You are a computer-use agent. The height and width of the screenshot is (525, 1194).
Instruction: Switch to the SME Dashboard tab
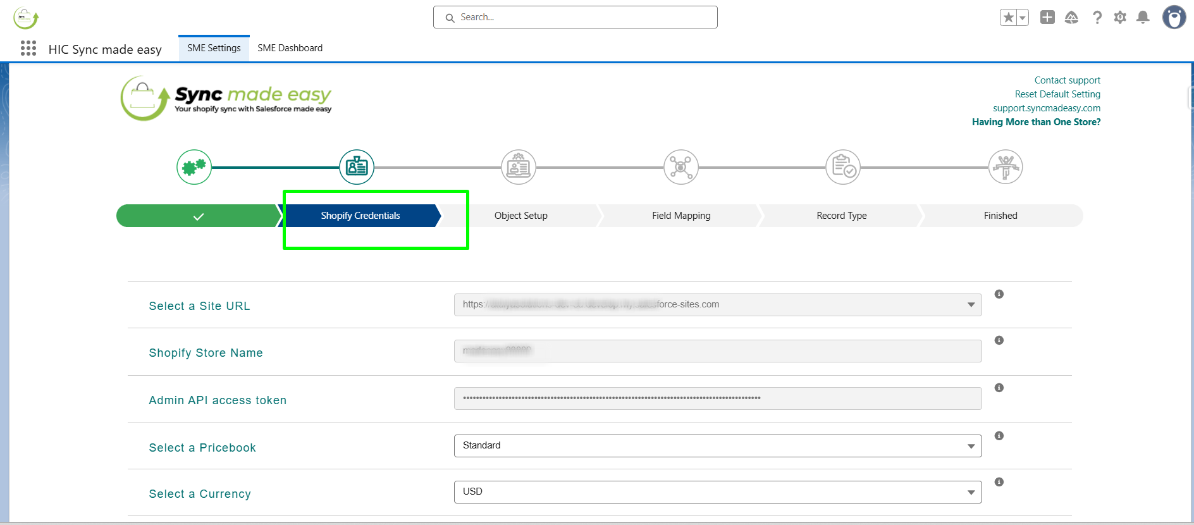(290, 48)
